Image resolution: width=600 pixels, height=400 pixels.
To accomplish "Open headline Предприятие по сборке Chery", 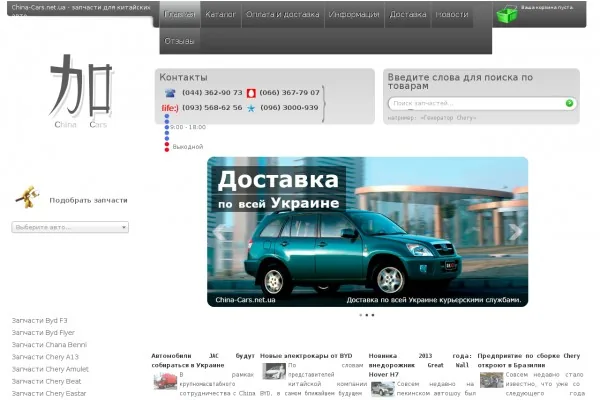I will pyautogui.click(x=529, y=360).
